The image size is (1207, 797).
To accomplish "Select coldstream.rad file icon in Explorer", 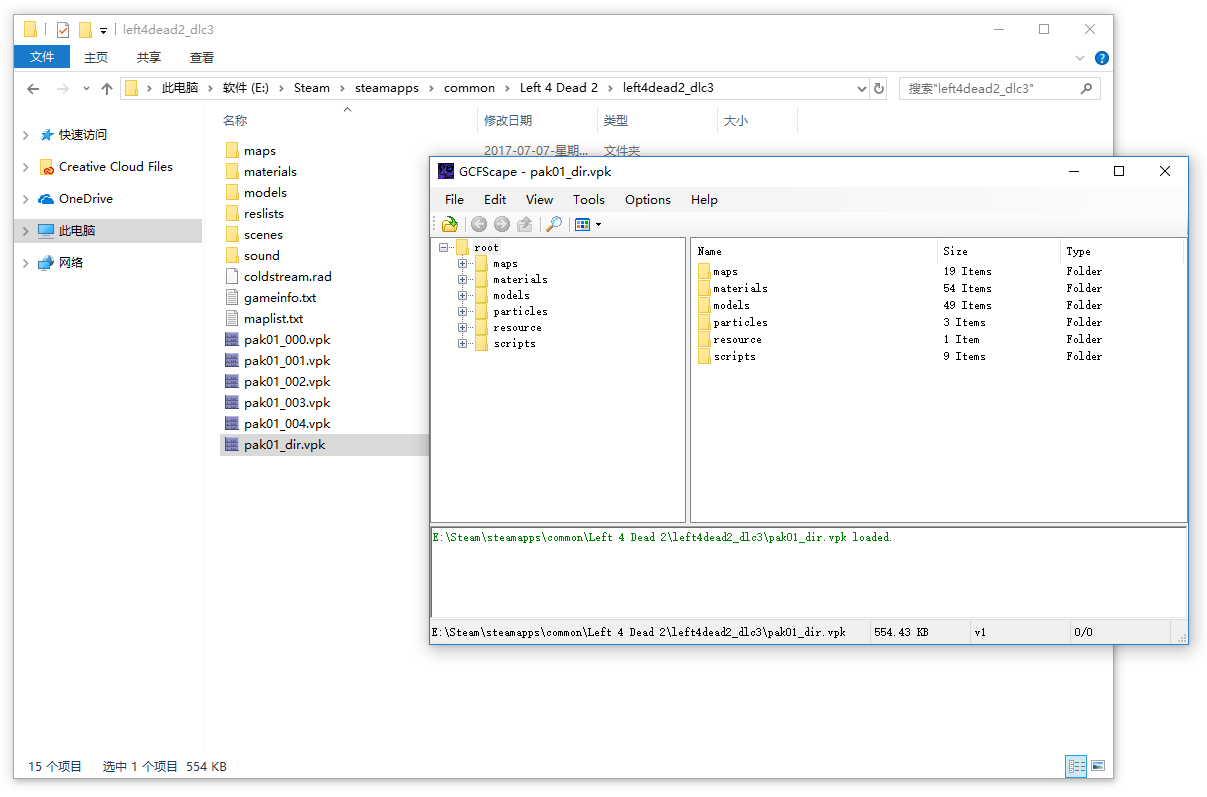I will pos(232,277).
